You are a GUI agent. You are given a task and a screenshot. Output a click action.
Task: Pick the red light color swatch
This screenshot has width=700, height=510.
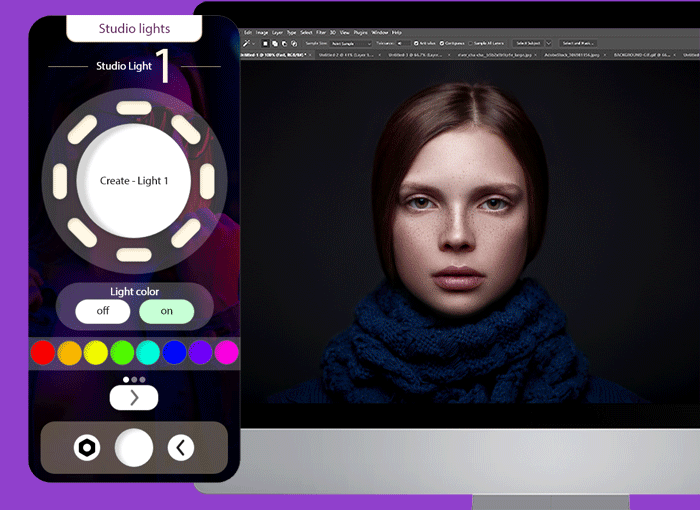pos(42,352)
